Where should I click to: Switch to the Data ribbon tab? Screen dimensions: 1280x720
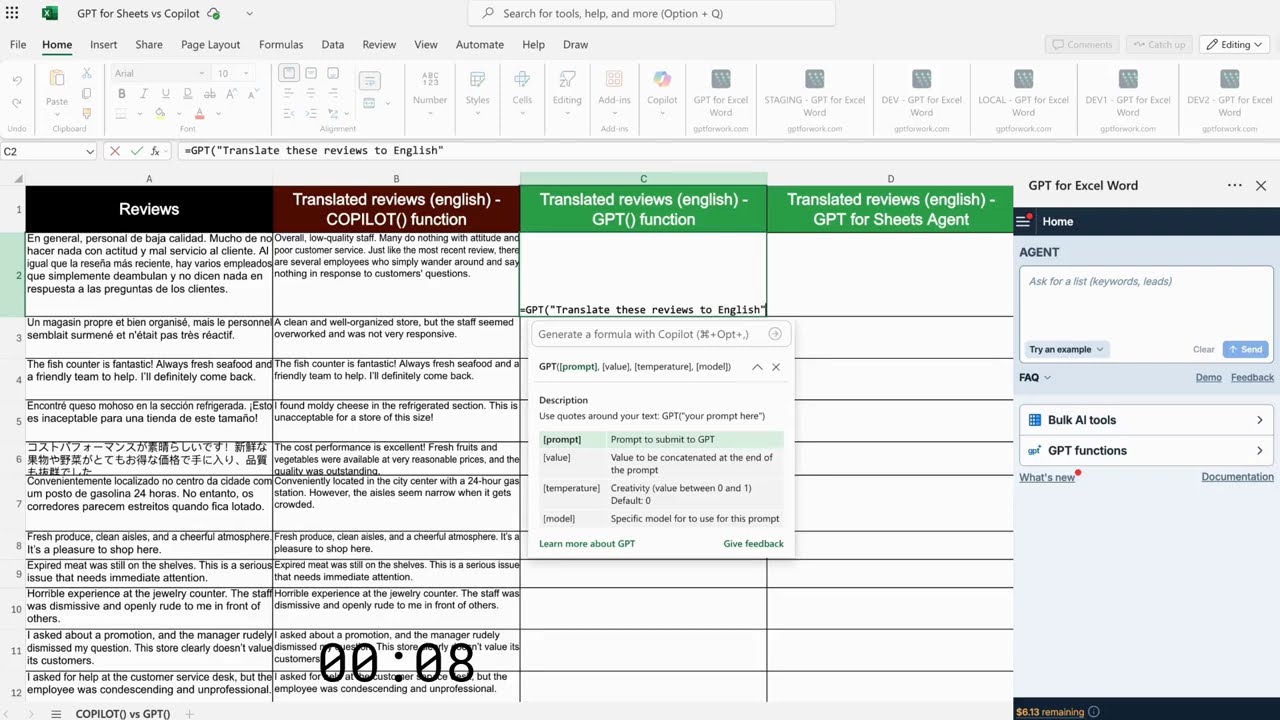tap(333, 45)
